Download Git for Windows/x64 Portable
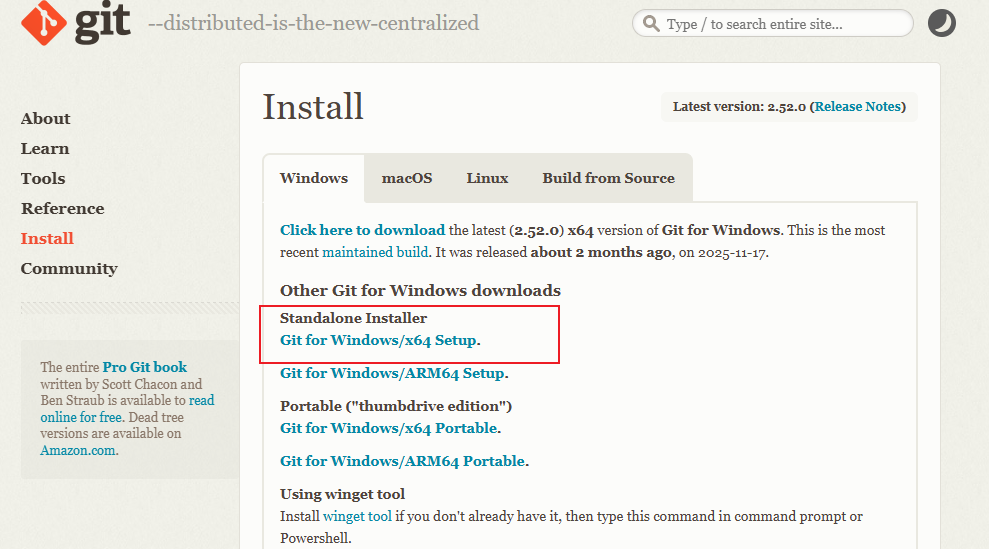The image size is (989, 549). coord(389,428)
